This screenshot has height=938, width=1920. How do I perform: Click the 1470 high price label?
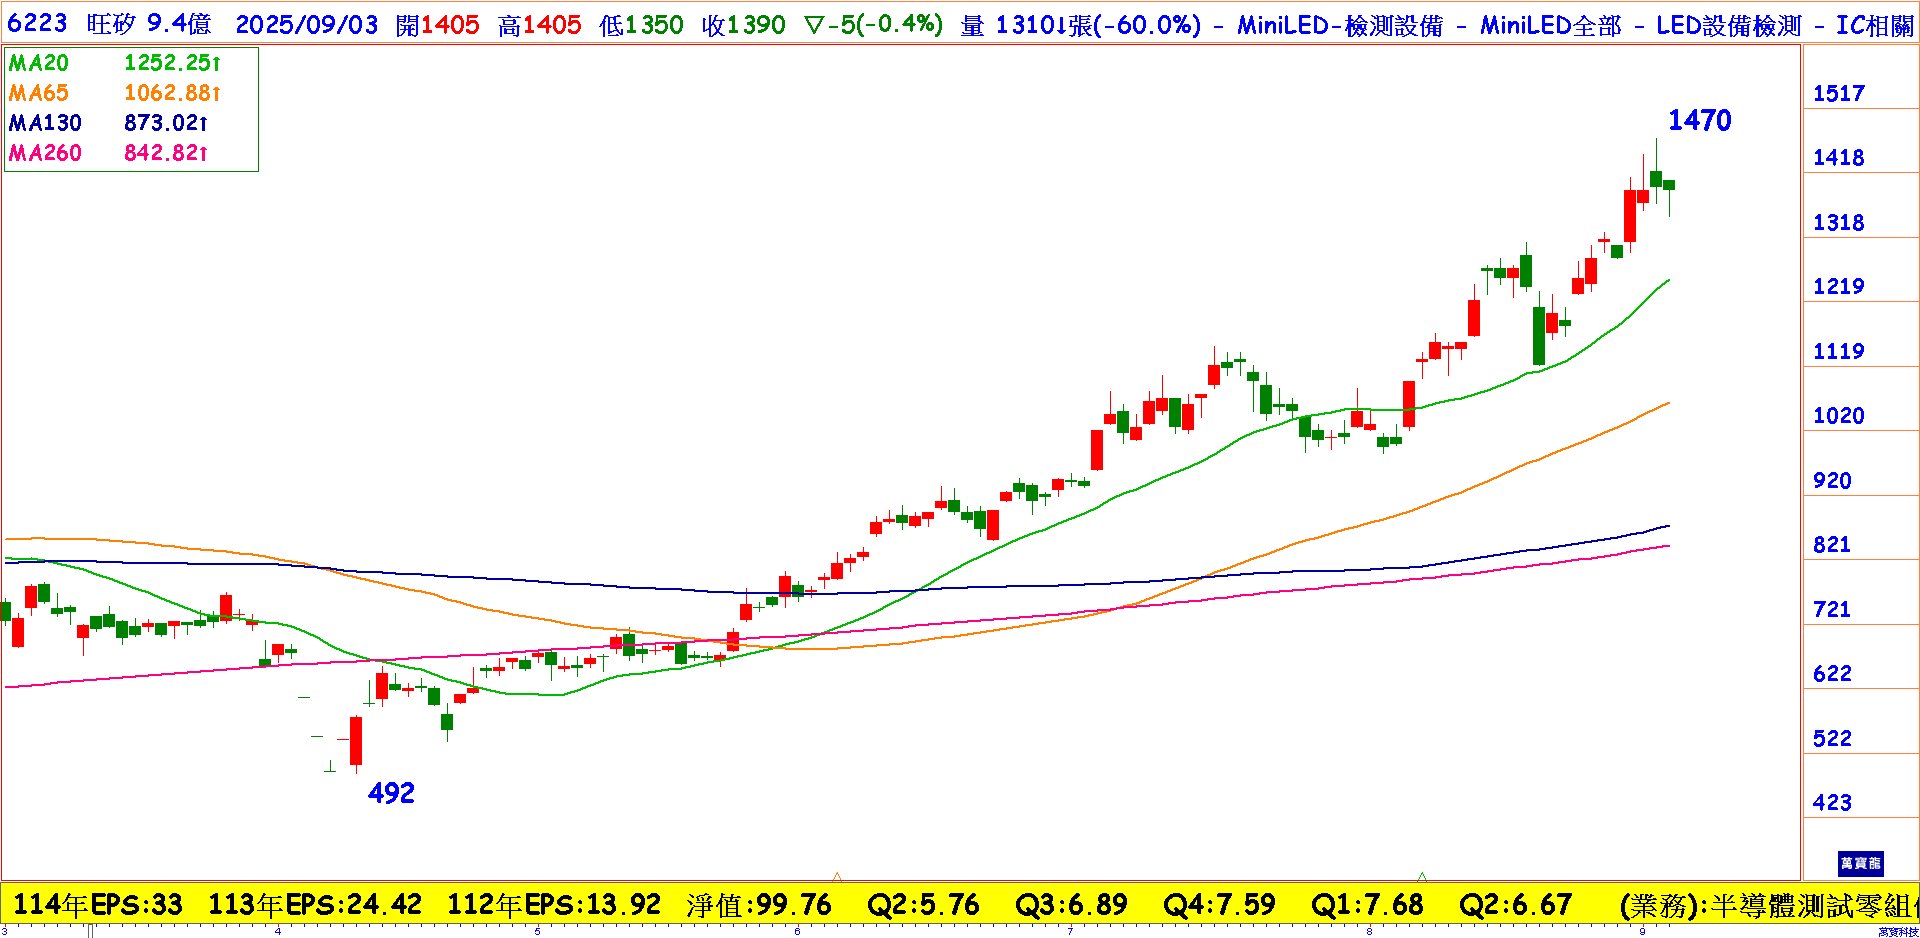[1699, 121]
